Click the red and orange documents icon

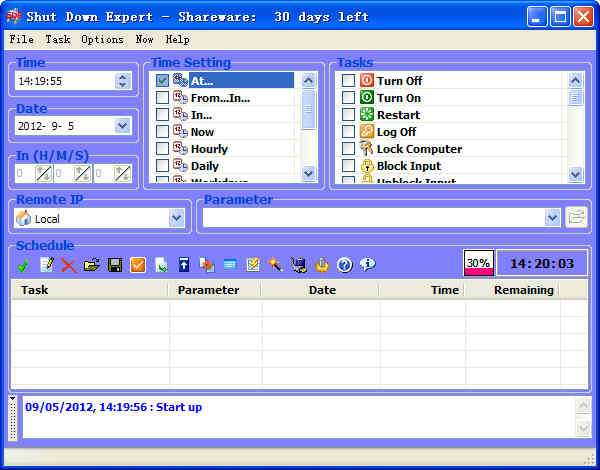(207, 265)
